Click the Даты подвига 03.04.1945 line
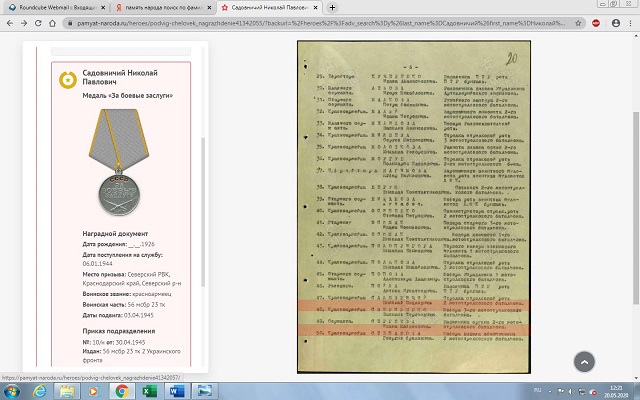Screen dimensions: 640x400 [x=118, y=315]
